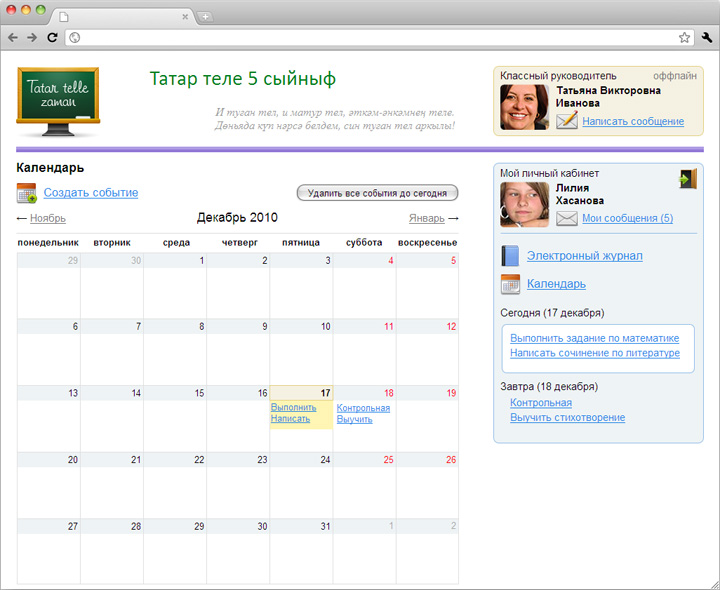
Task: Open Мои сообщения (5) link
Action: [628, 218]
